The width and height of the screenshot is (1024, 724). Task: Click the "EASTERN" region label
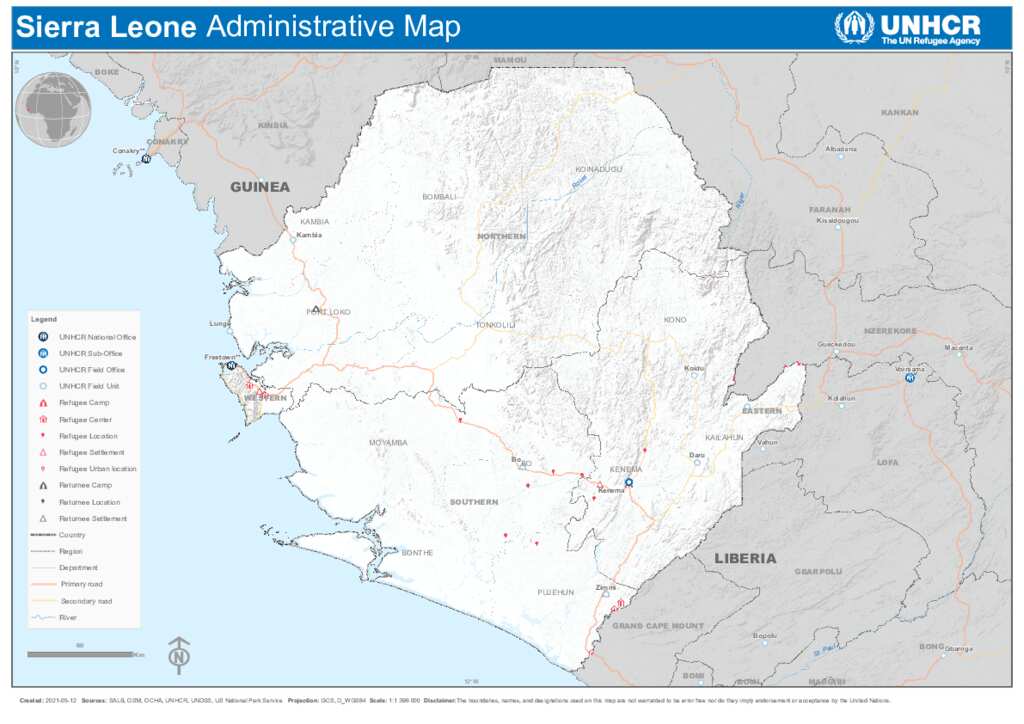point(762,411)
